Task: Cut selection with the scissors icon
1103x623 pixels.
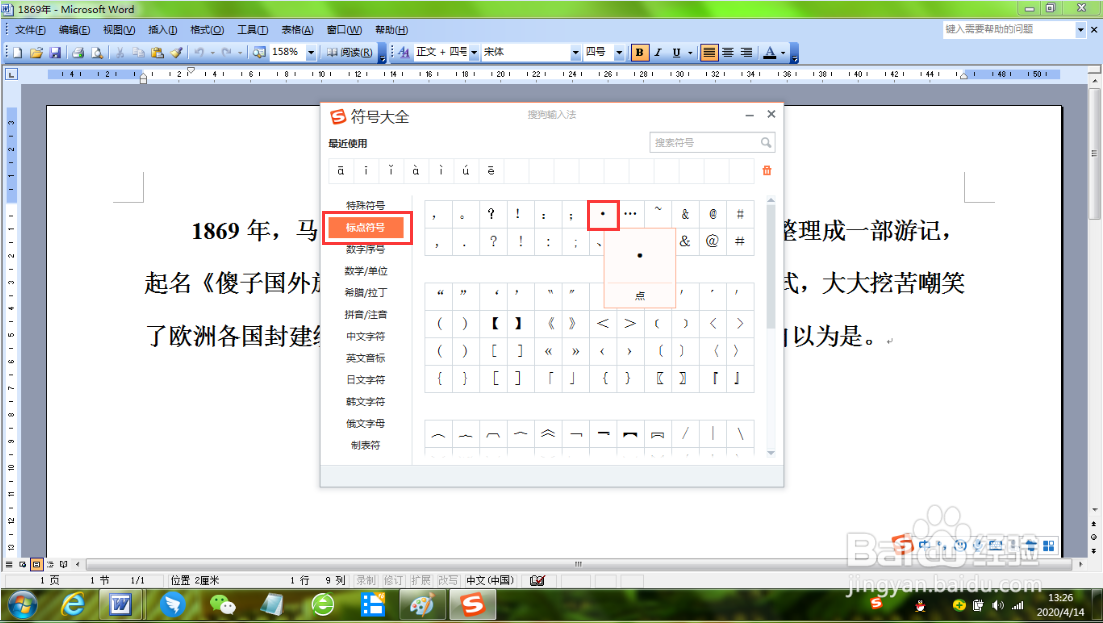Action: [x=120, y=53]
